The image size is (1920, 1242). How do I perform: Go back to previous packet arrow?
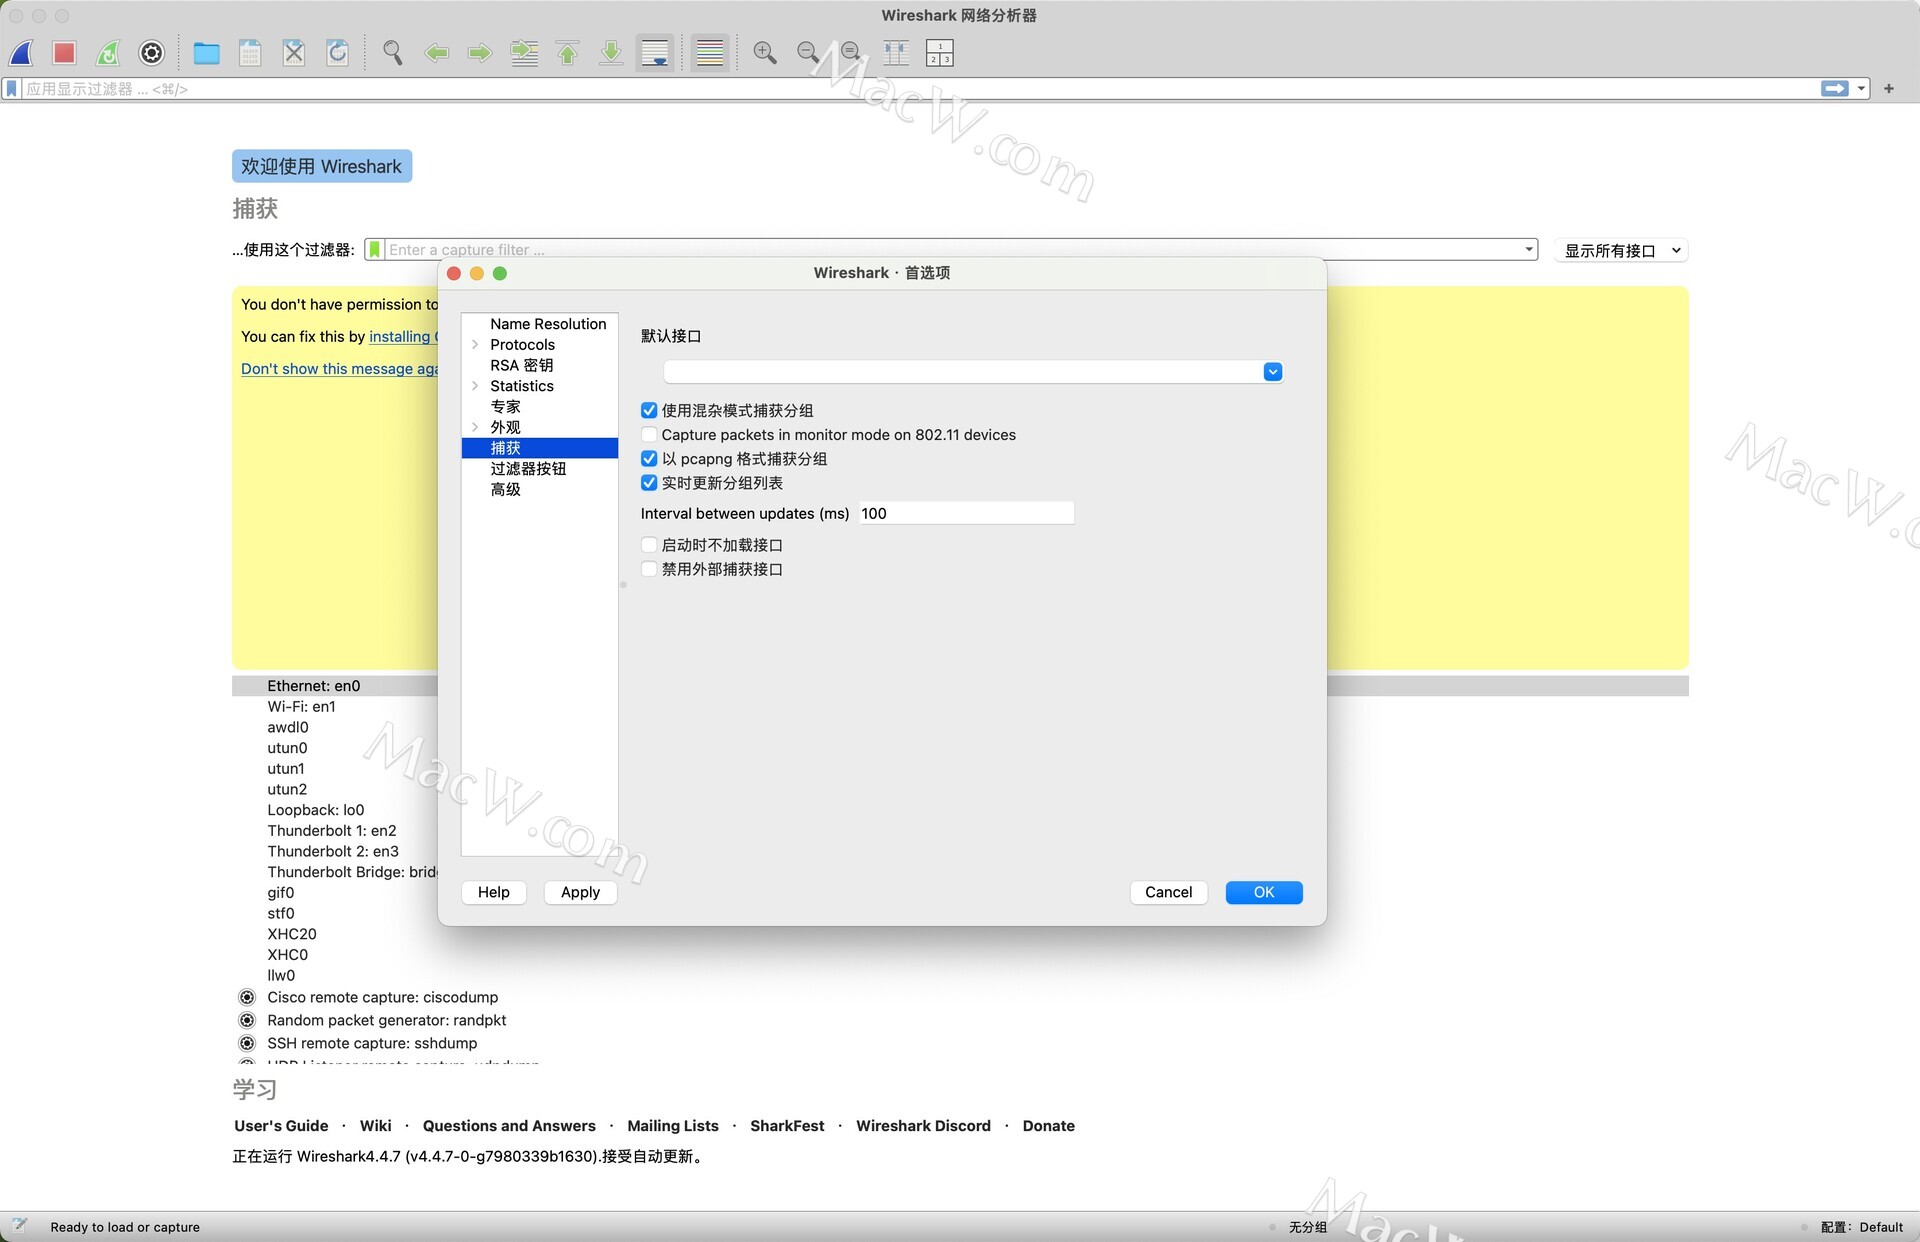437,53
